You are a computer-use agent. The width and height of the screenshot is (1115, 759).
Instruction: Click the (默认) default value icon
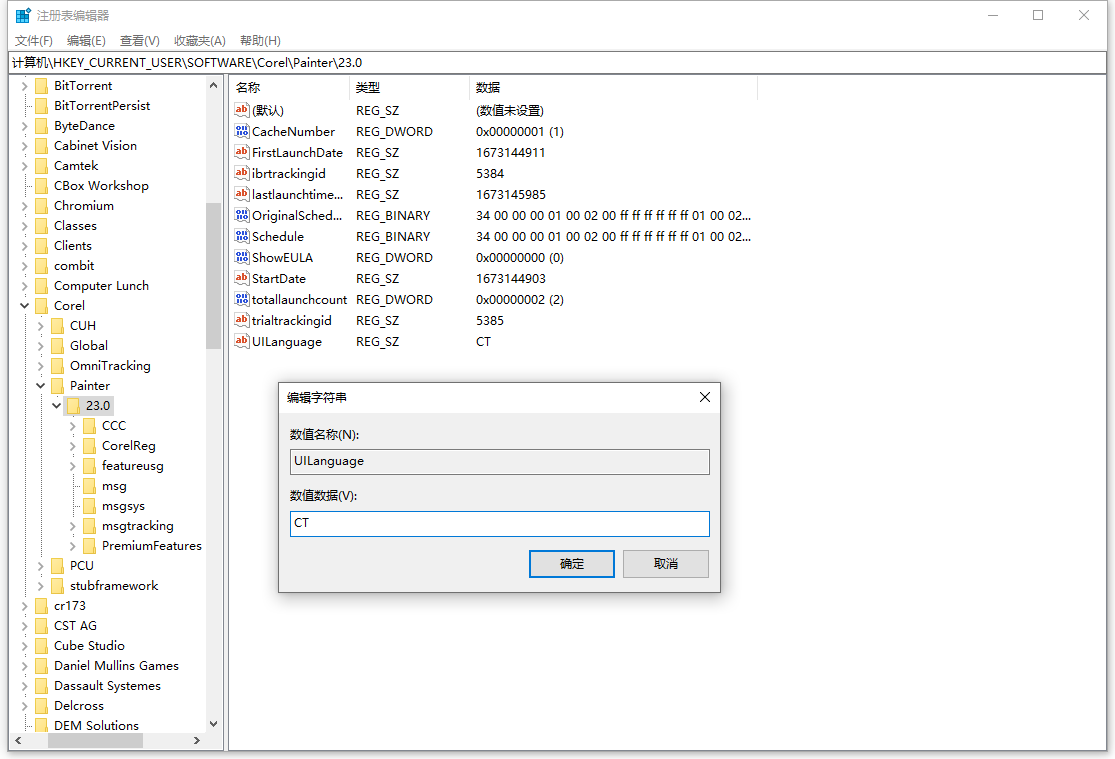pos(242,110)
